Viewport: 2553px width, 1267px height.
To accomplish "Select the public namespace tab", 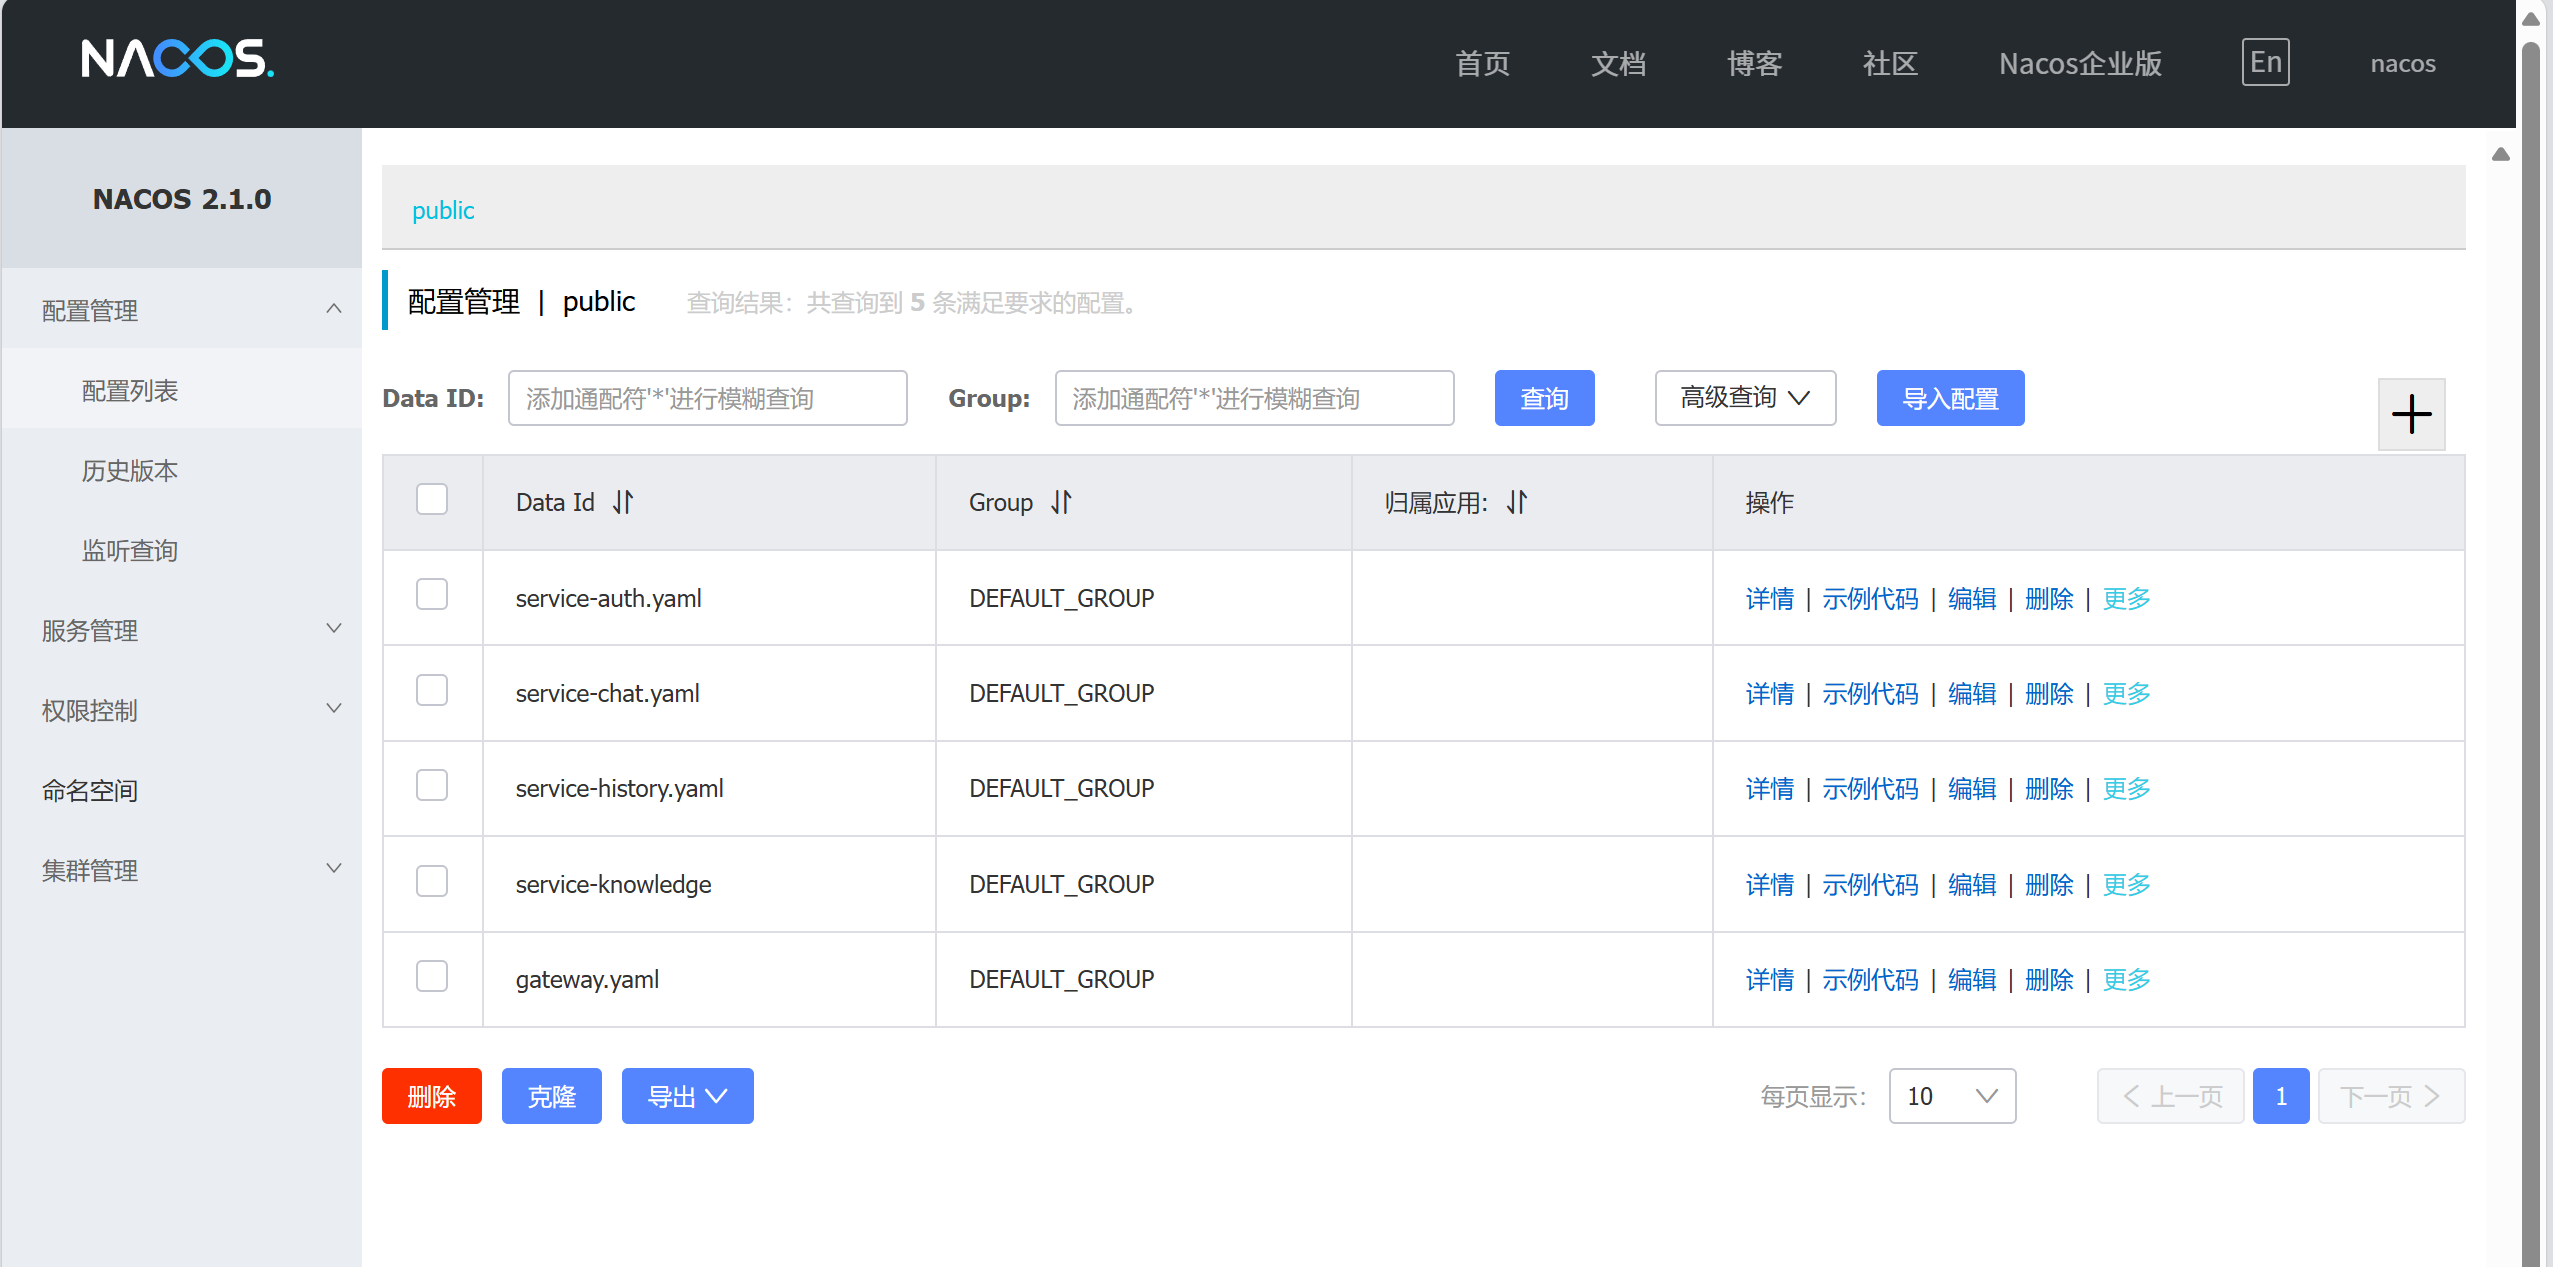I will 443,210.
